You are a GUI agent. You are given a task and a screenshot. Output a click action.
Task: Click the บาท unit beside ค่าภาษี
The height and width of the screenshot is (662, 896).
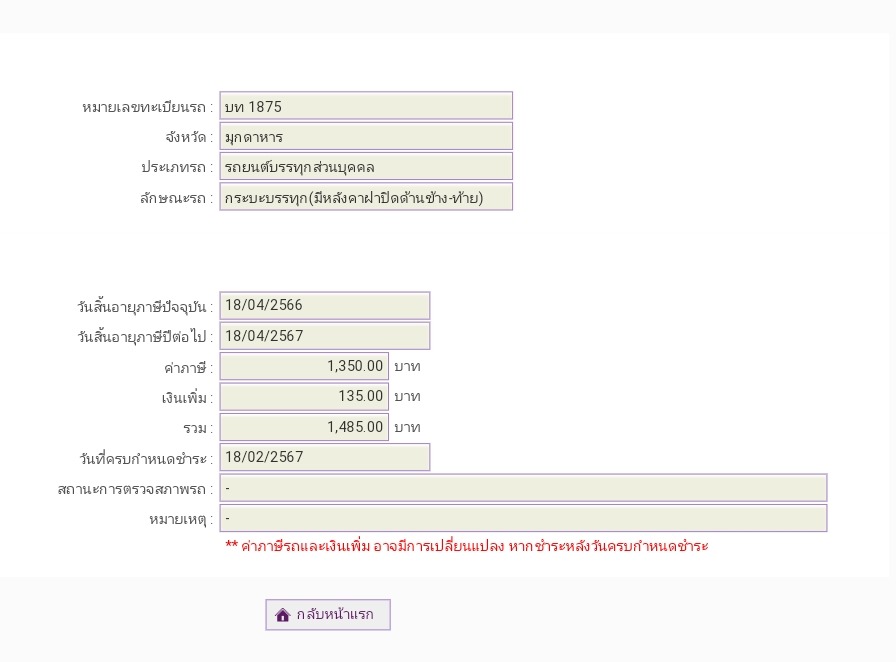coord(407,366)
